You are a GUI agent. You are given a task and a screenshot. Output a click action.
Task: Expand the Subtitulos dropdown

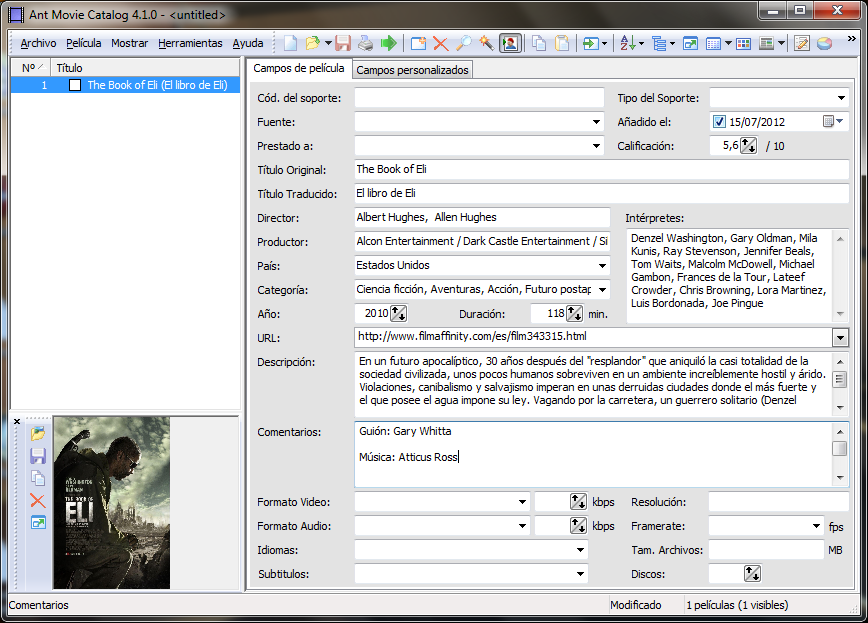point(580,574)
